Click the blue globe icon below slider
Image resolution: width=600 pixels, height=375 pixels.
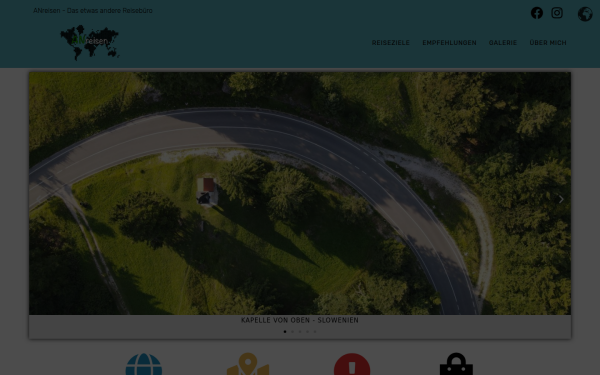[144, 364]
